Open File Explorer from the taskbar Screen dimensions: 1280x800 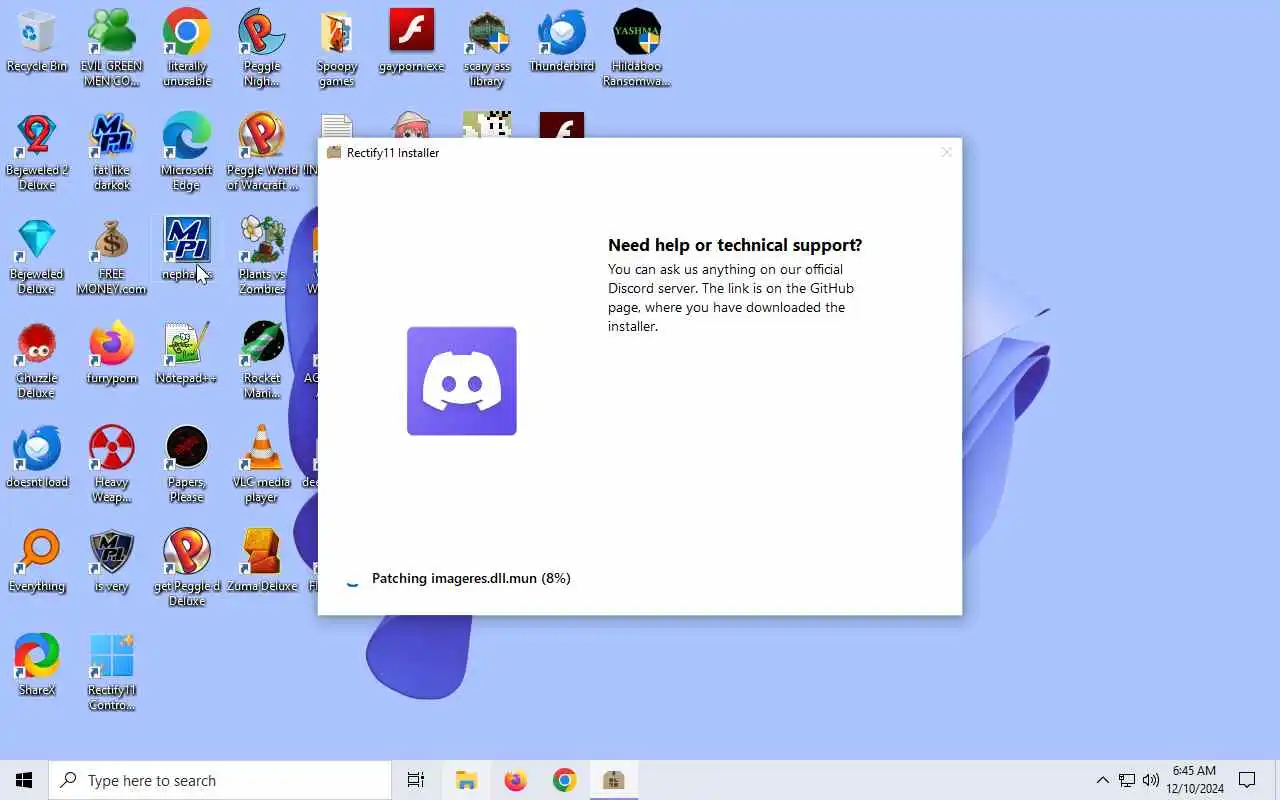click(466, 780)
